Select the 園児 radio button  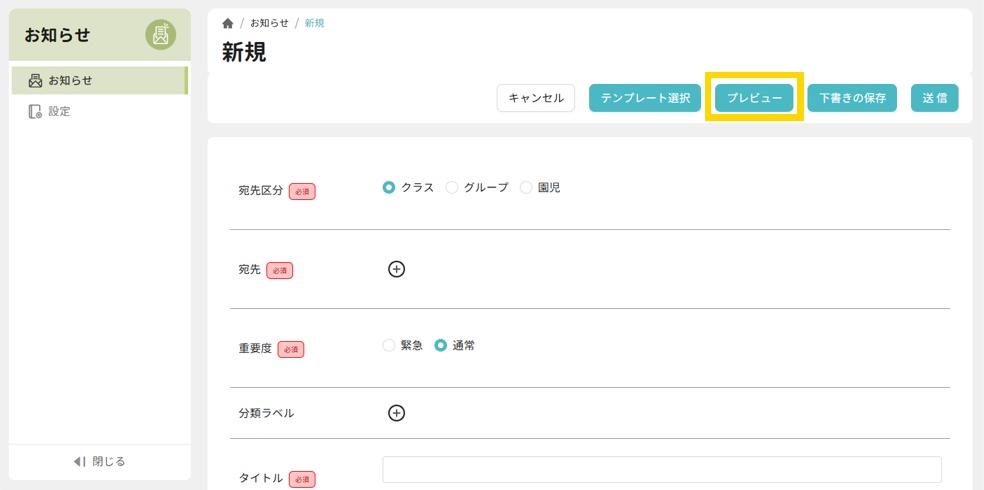coord(526,187)
